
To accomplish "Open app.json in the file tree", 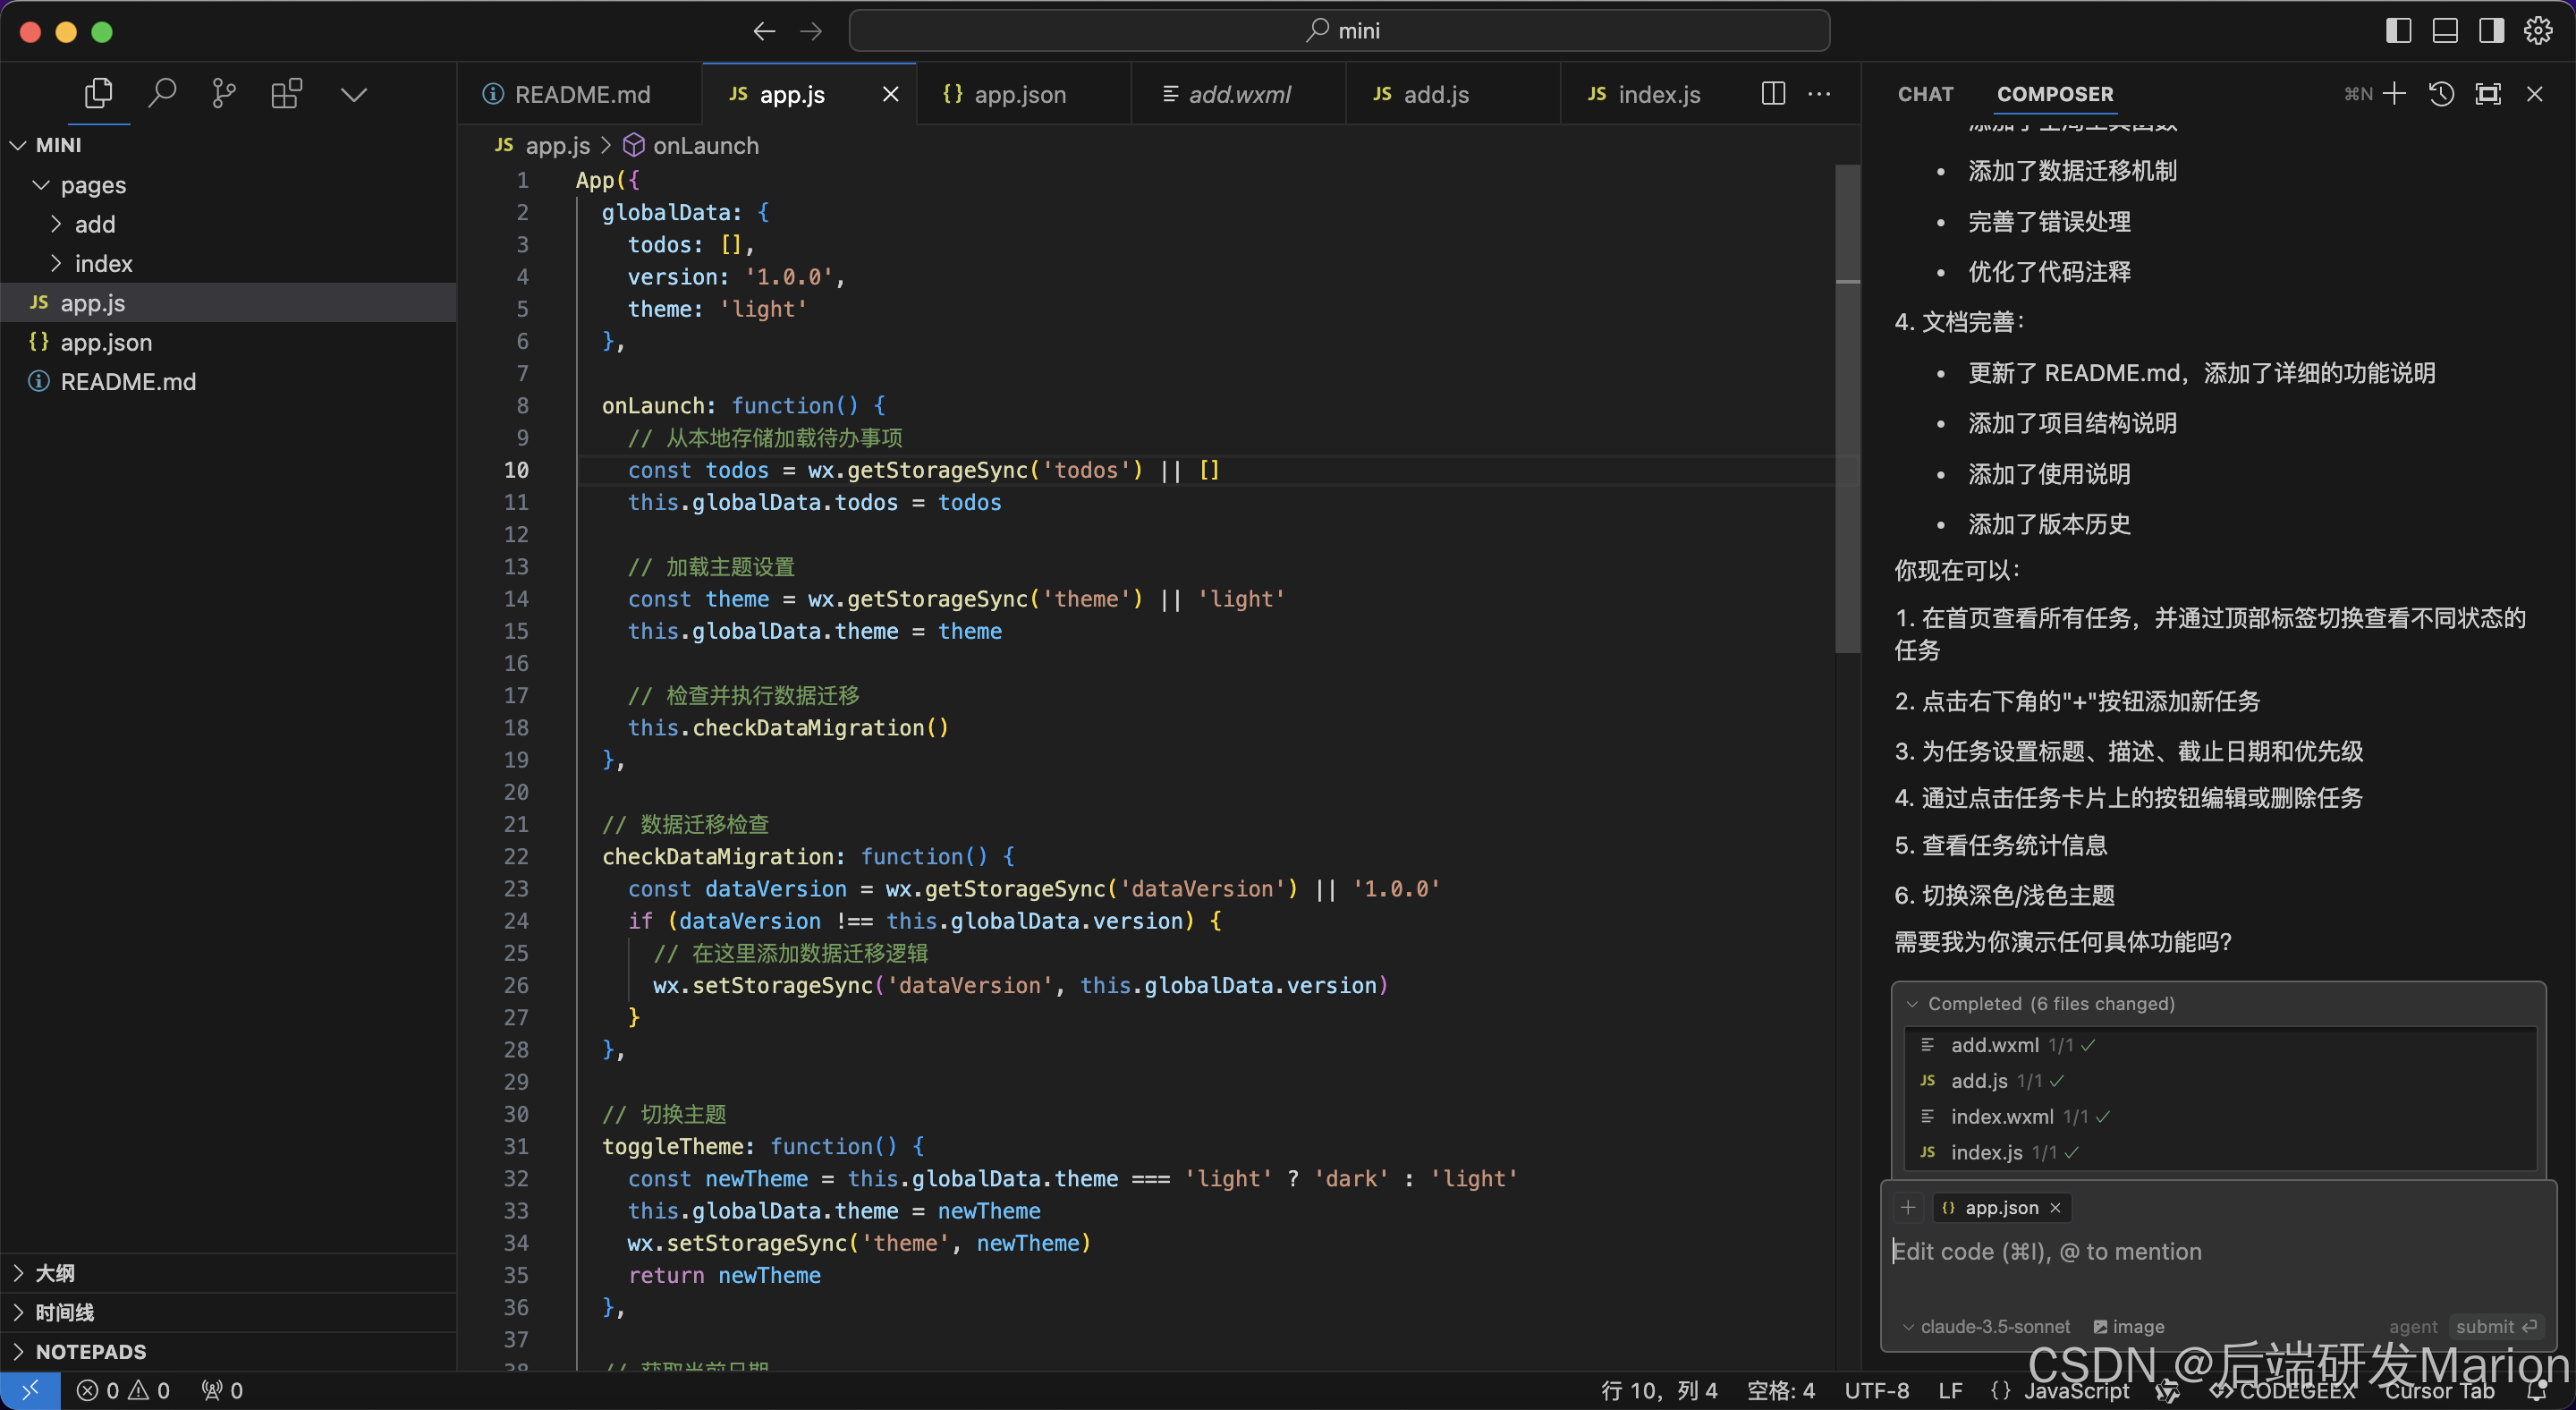I will point(228,342).
